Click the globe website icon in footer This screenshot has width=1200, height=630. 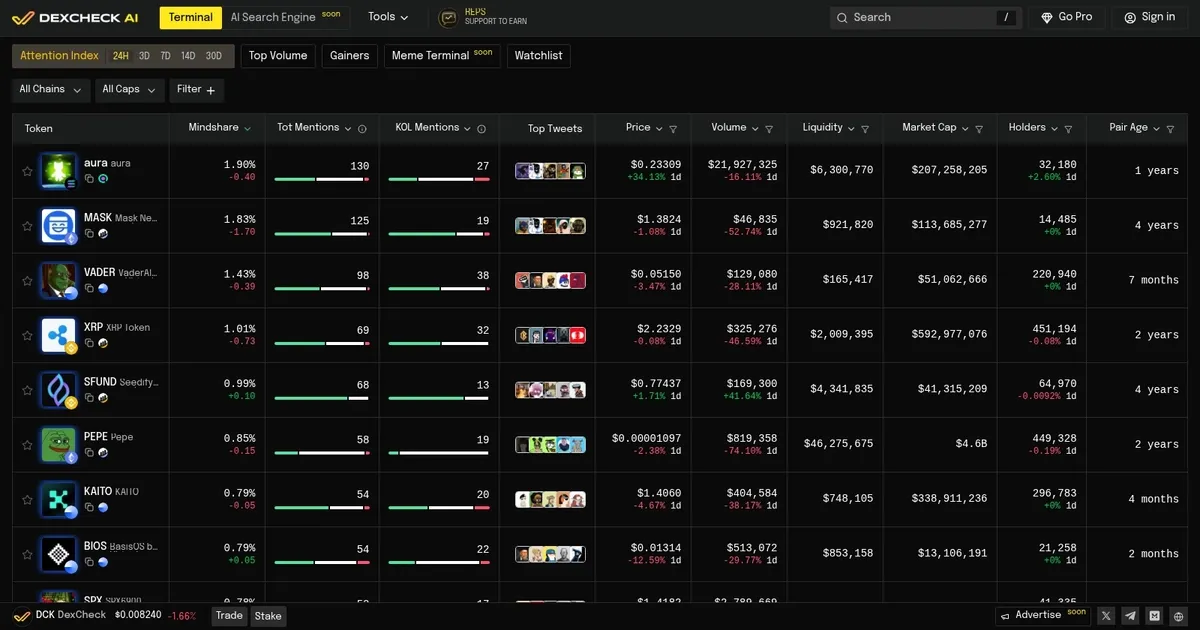(x=1179, y=616)
